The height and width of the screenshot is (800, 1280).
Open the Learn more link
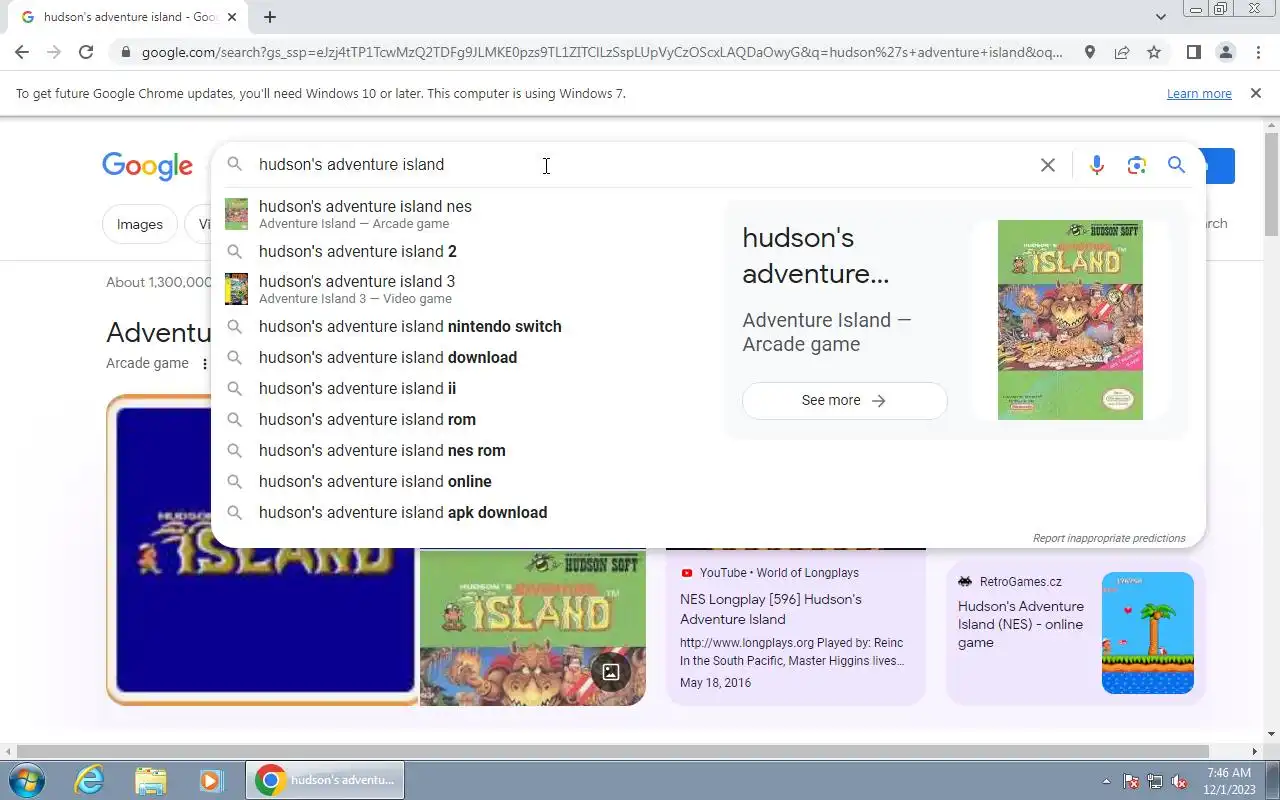[1199, 93]
